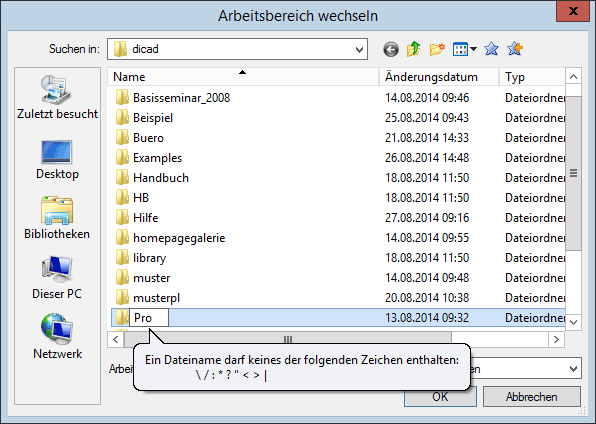Open the view menu icon

point(460,49)
